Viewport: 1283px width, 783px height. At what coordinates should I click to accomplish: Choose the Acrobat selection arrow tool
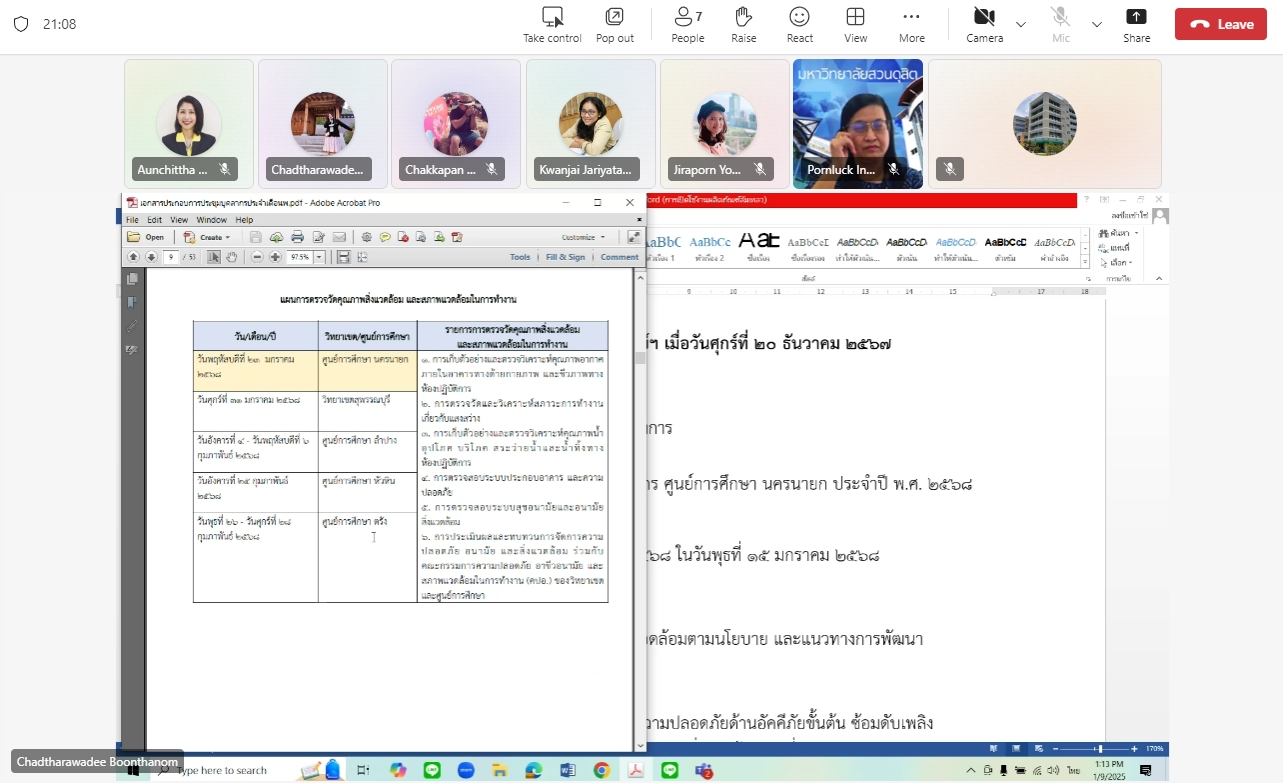click(x=213, y=257)
